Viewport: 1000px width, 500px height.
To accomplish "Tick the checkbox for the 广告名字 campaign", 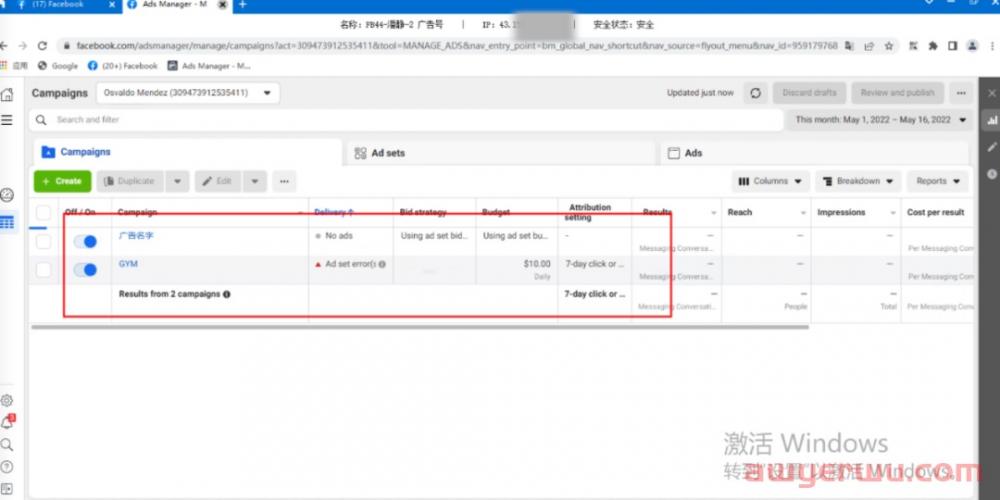I will pyautogui.click(x=43, y=242).
